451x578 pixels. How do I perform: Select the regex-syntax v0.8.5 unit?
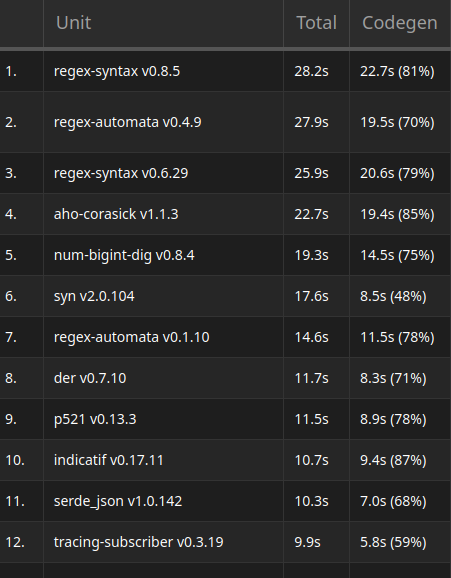pyautogui.click(x=117, y=71)
